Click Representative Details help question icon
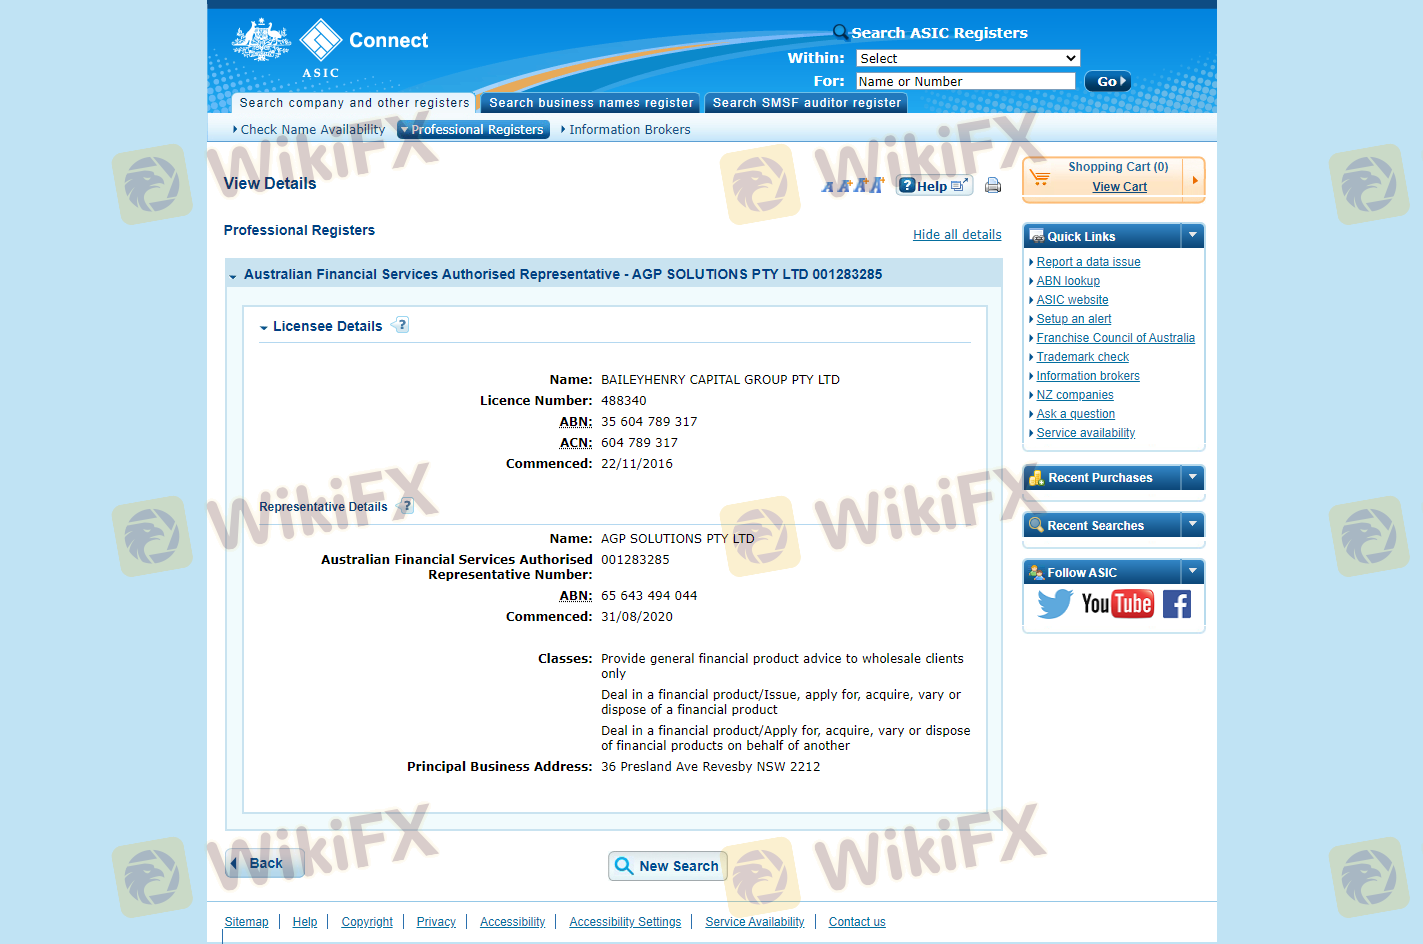Screen dimensions: 1423x944 (406, 506)
